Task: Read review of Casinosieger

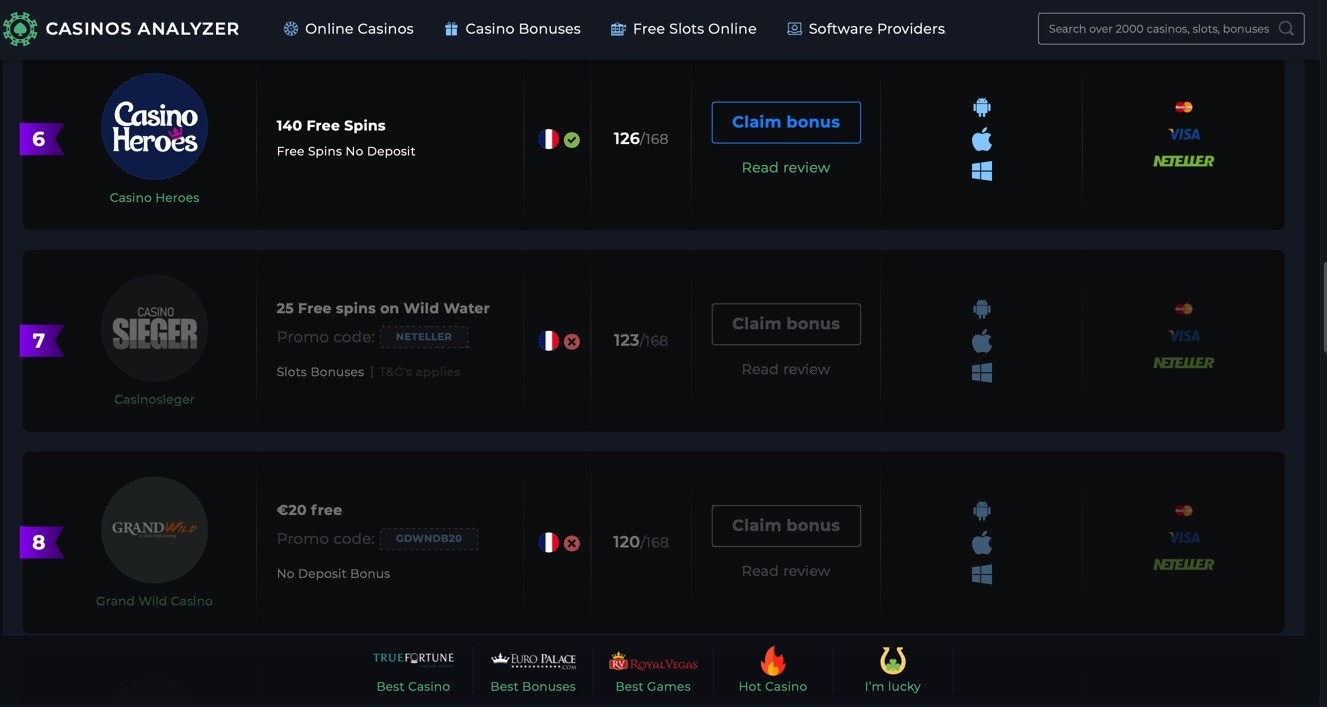Action: (786, 370)
